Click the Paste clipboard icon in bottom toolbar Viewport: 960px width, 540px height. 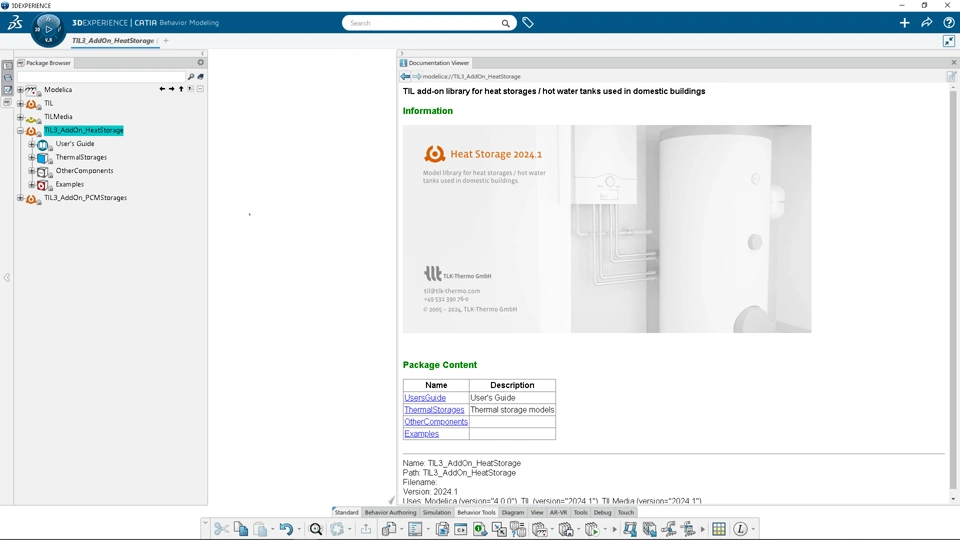(260, 529)
